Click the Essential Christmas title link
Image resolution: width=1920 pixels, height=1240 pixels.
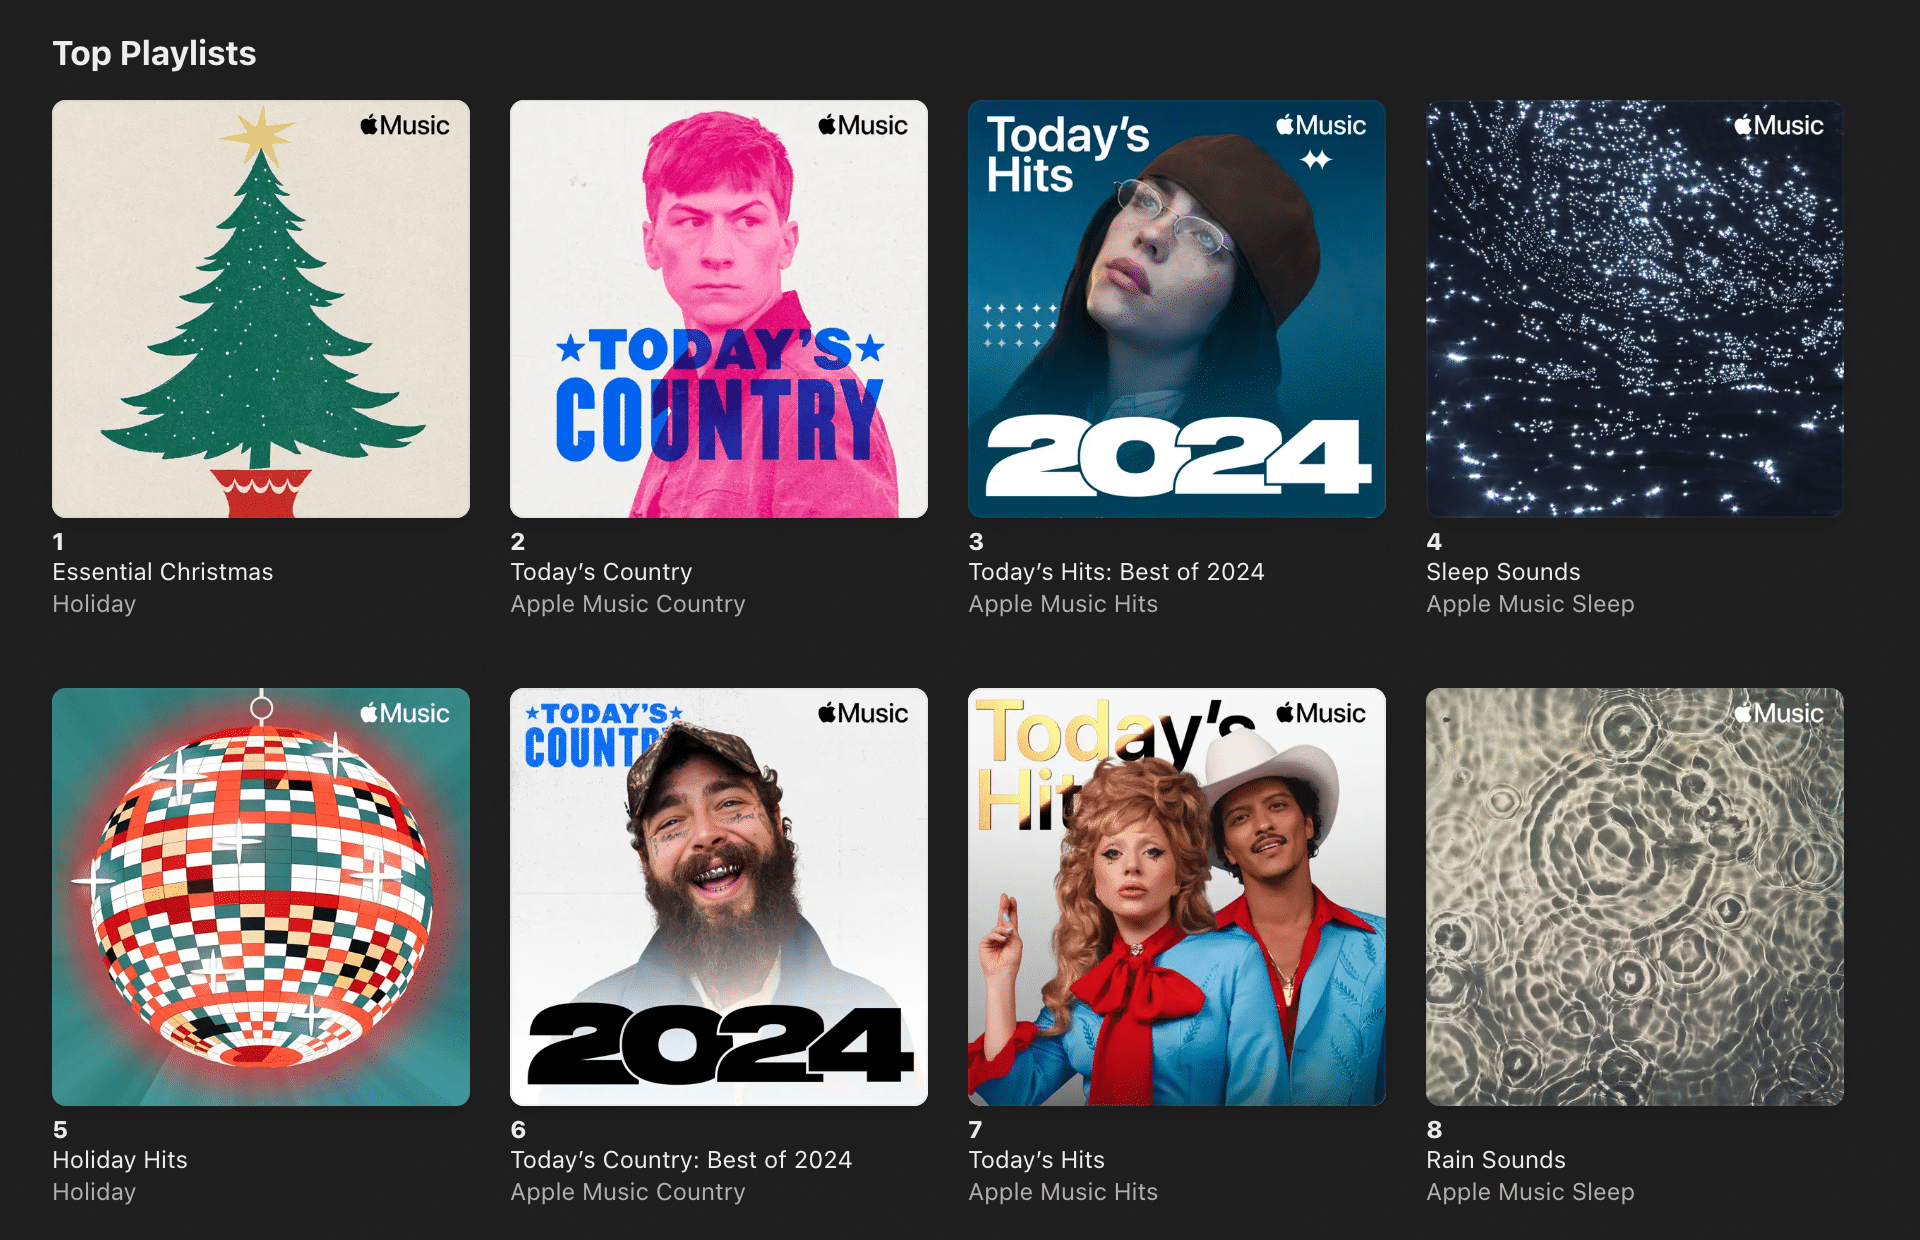click(x=163, y=572)
